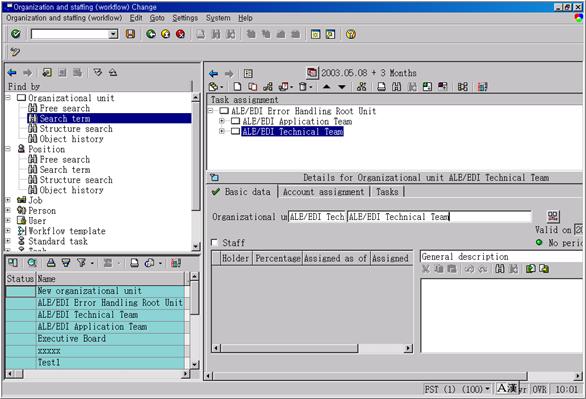Select Test1 row in hit list
This screenshot has height=399, width=586.
click(x=95, y=363)
